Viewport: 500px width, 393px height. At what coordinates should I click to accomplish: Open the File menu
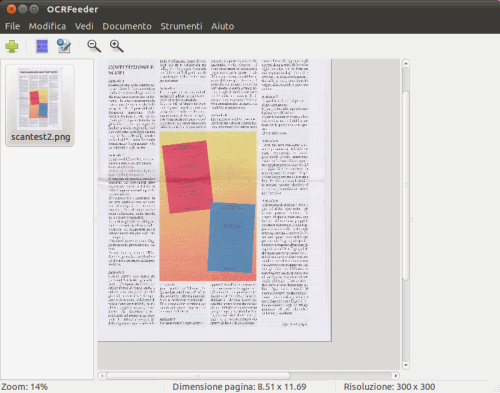(13, 26)
